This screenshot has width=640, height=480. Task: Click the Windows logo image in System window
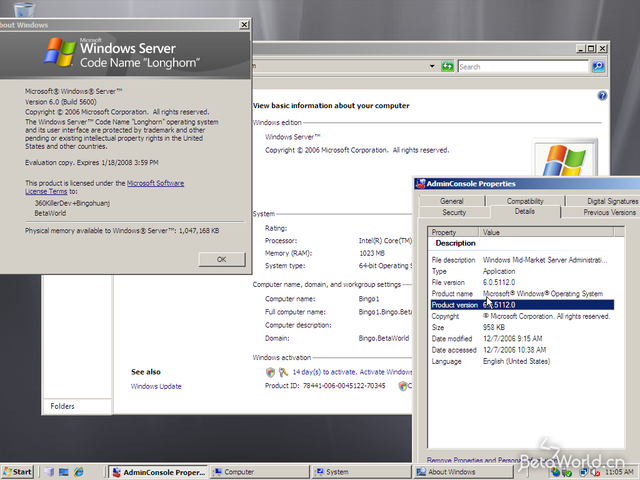click(x=565, y=158)
